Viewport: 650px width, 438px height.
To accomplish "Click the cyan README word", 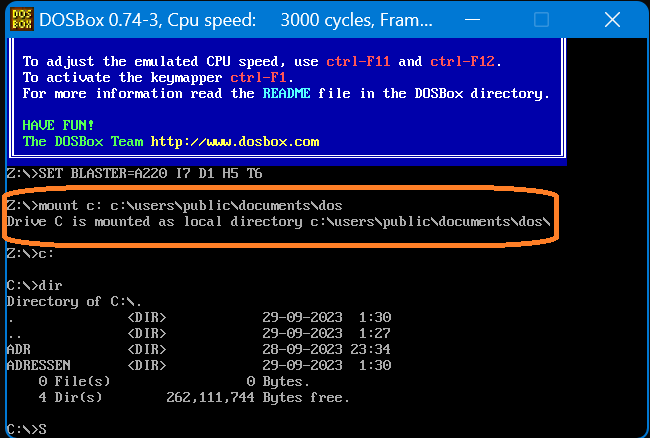I will tap(287, 93).
